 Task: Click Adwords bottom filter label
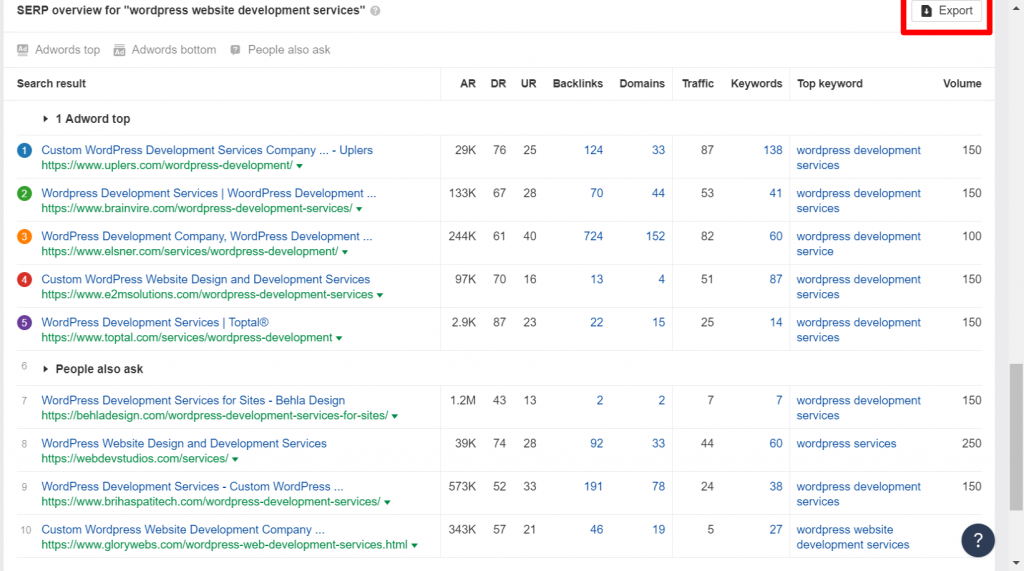click(174, 50)
